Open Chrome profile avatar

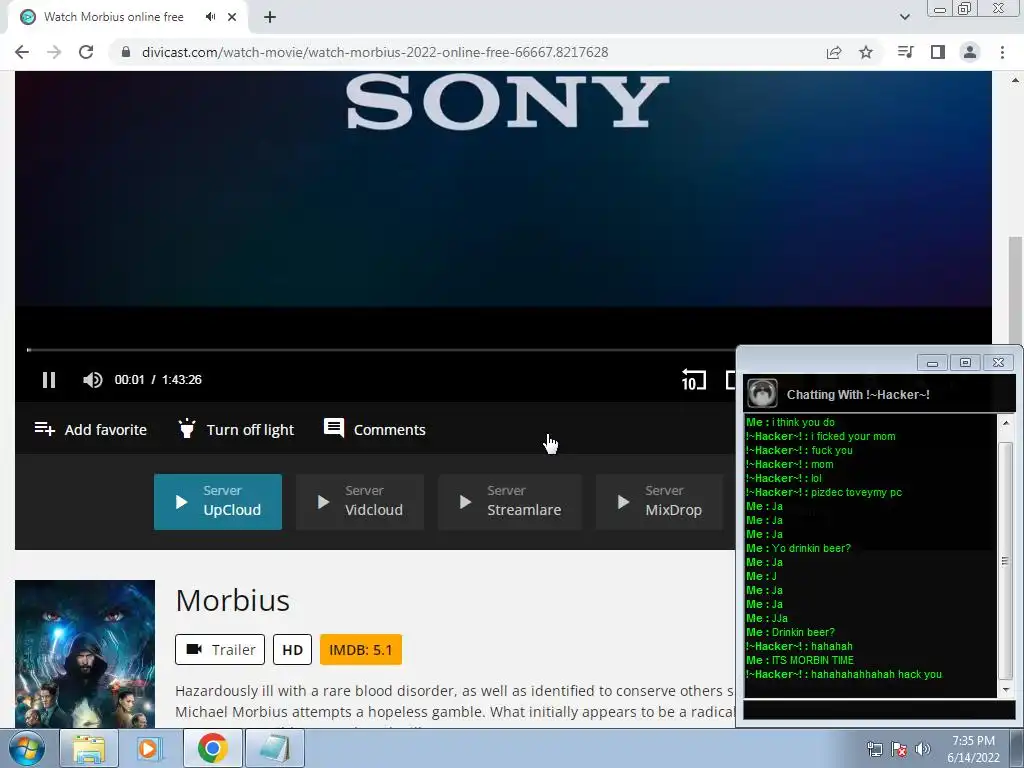pos(970,52)
